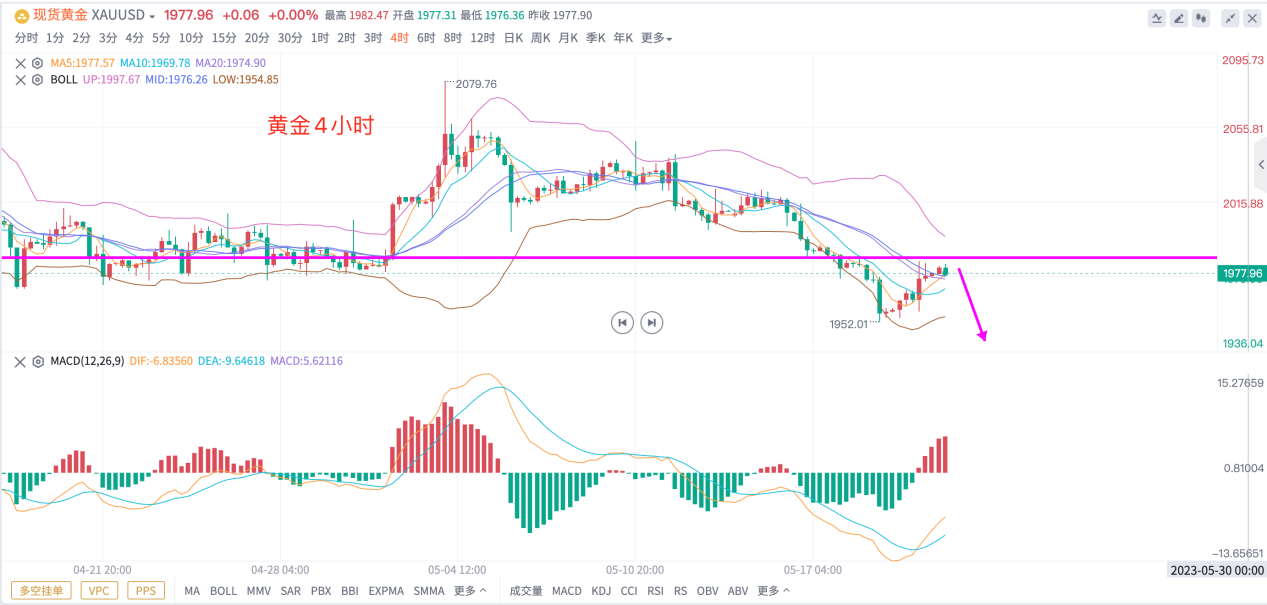1267x605 pixels.
Task: Expand 更多 main indicators list
Action: pyautogui.click(x=469, y=591)
